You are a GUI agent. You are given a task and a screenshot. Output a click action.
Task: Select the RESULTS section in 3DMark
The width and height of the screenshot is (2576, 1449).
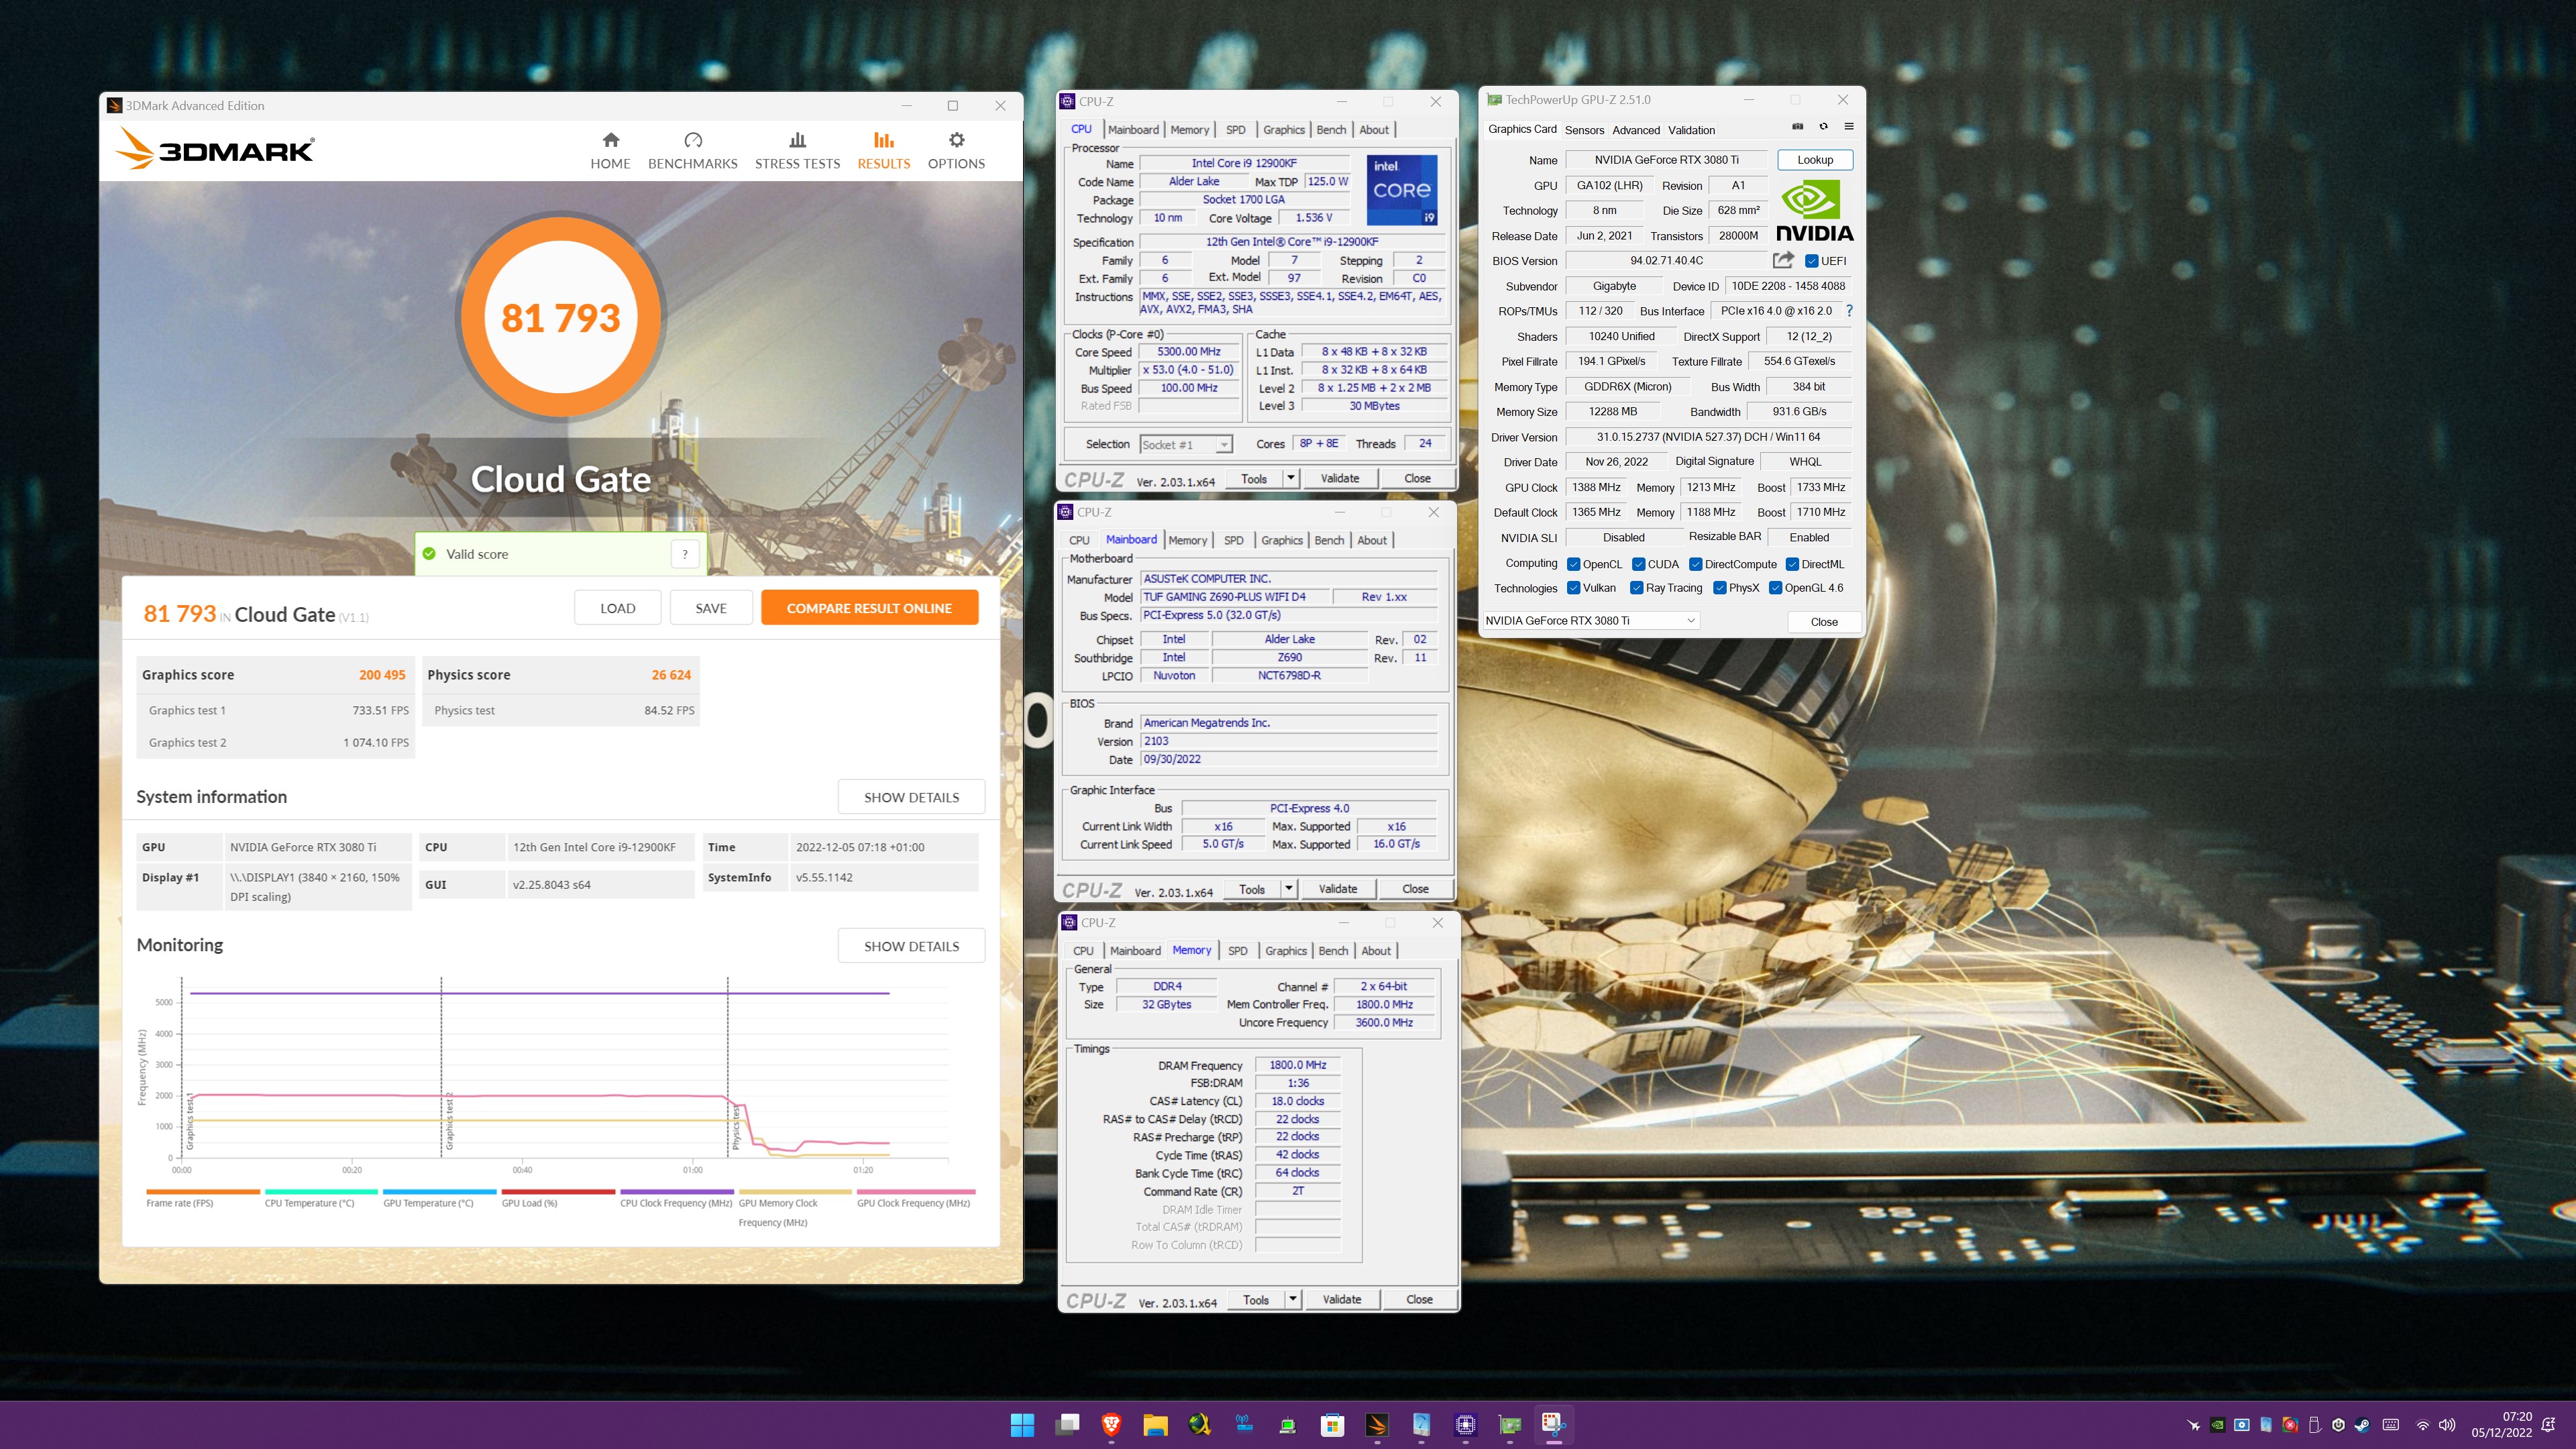pyautogui.click(x=883, y=151)
